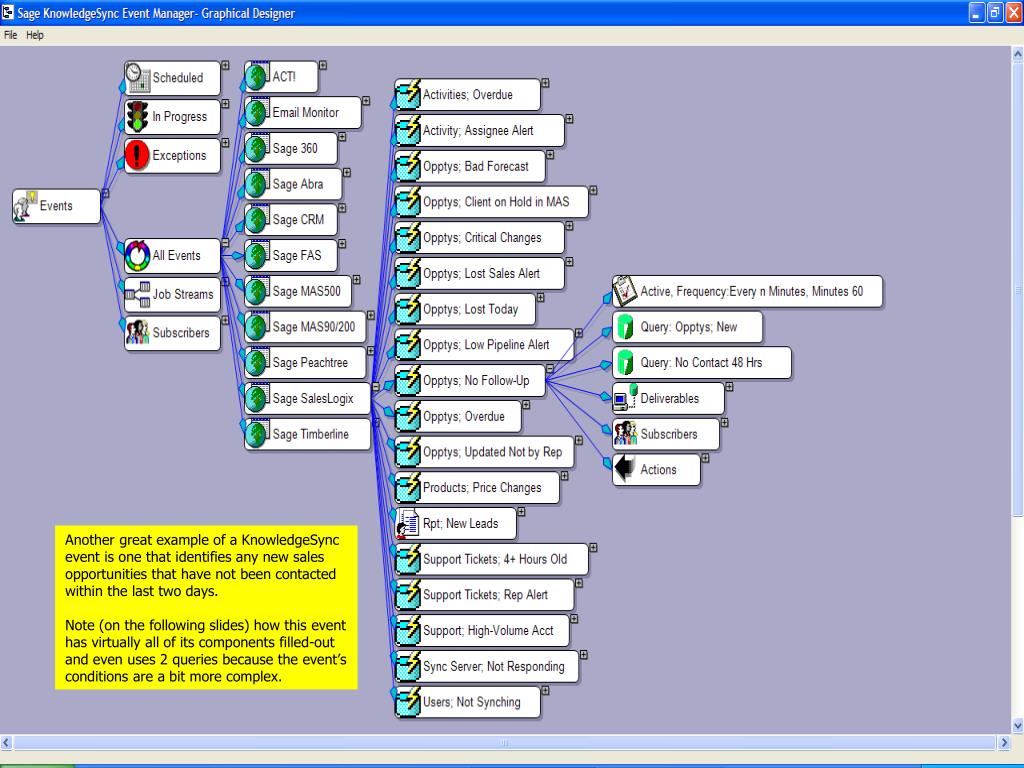Click the Subscribers people icon under No Follow-Up

(625, 434)
